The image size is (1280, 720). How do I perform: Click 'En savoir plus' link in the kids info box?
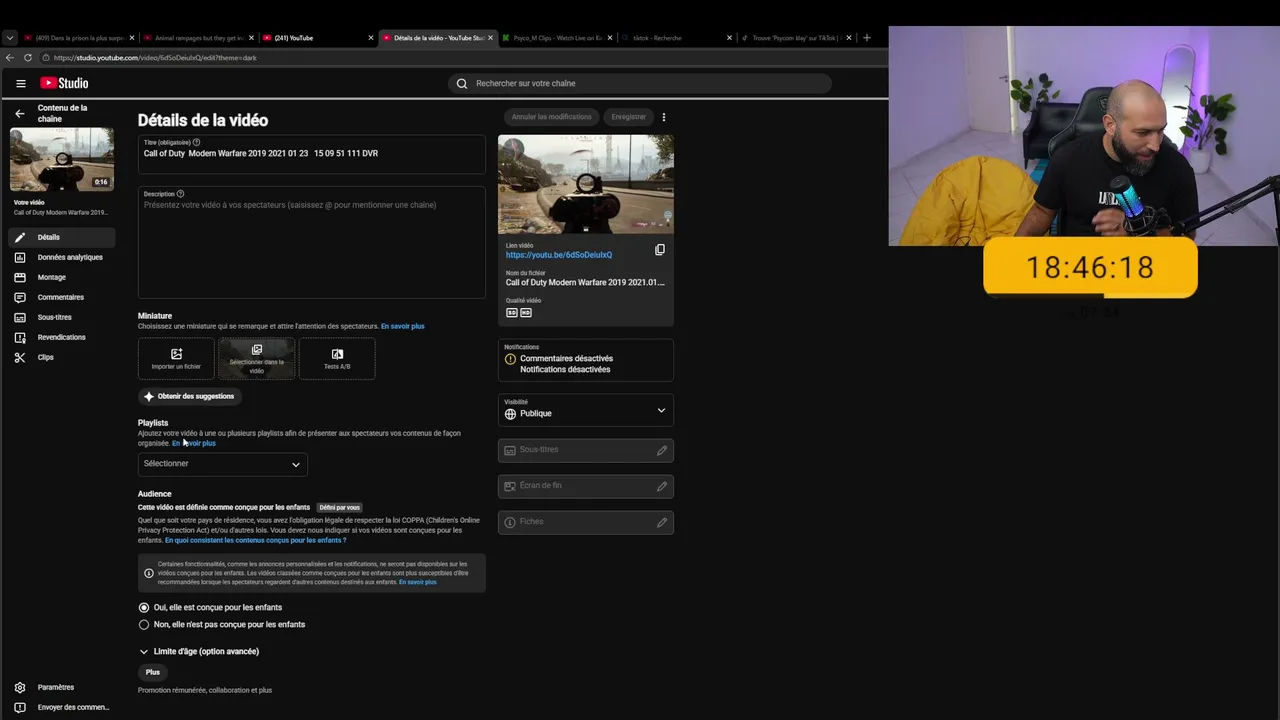(418, 582)
